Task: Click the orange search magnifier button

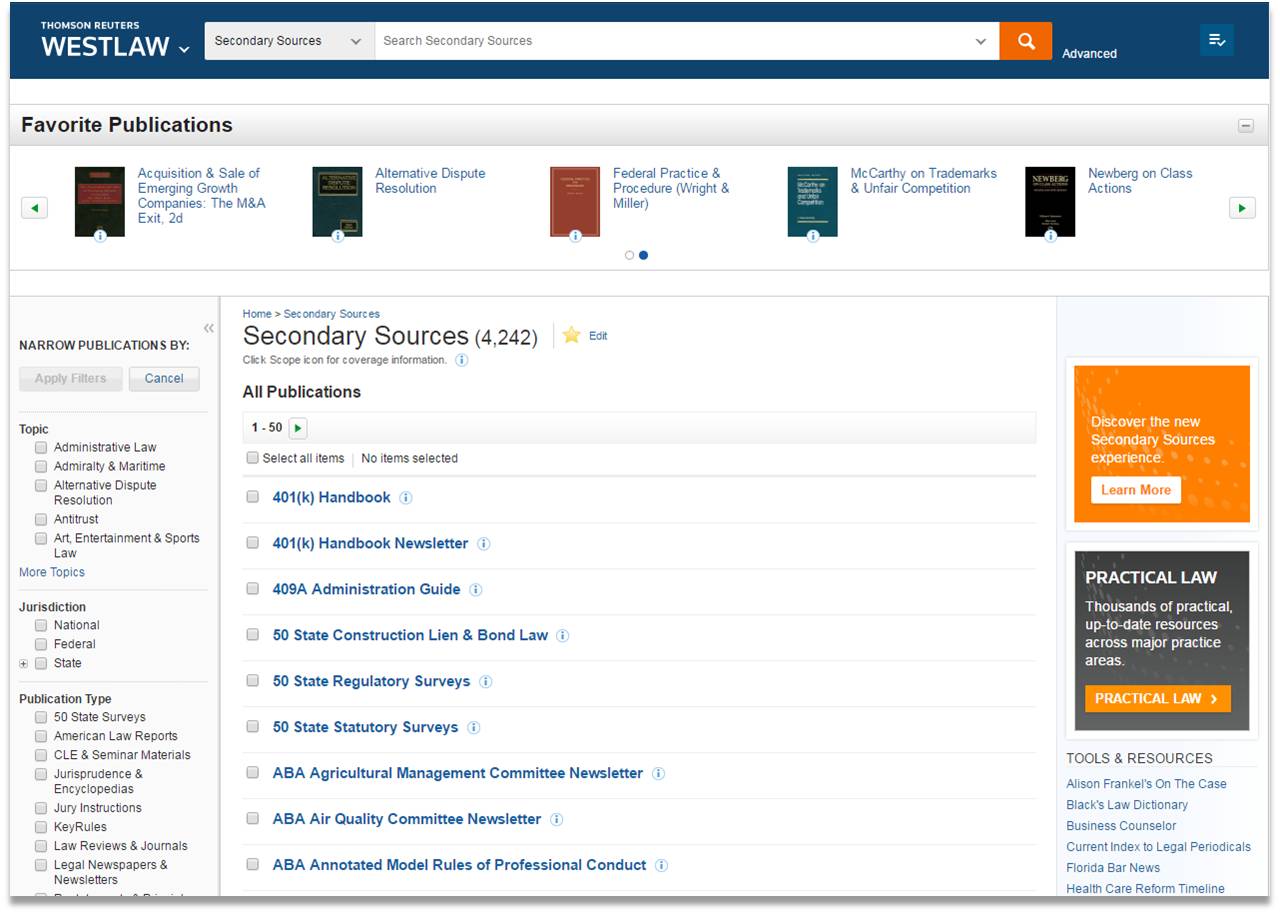Action: click(x=1025, y=41)
